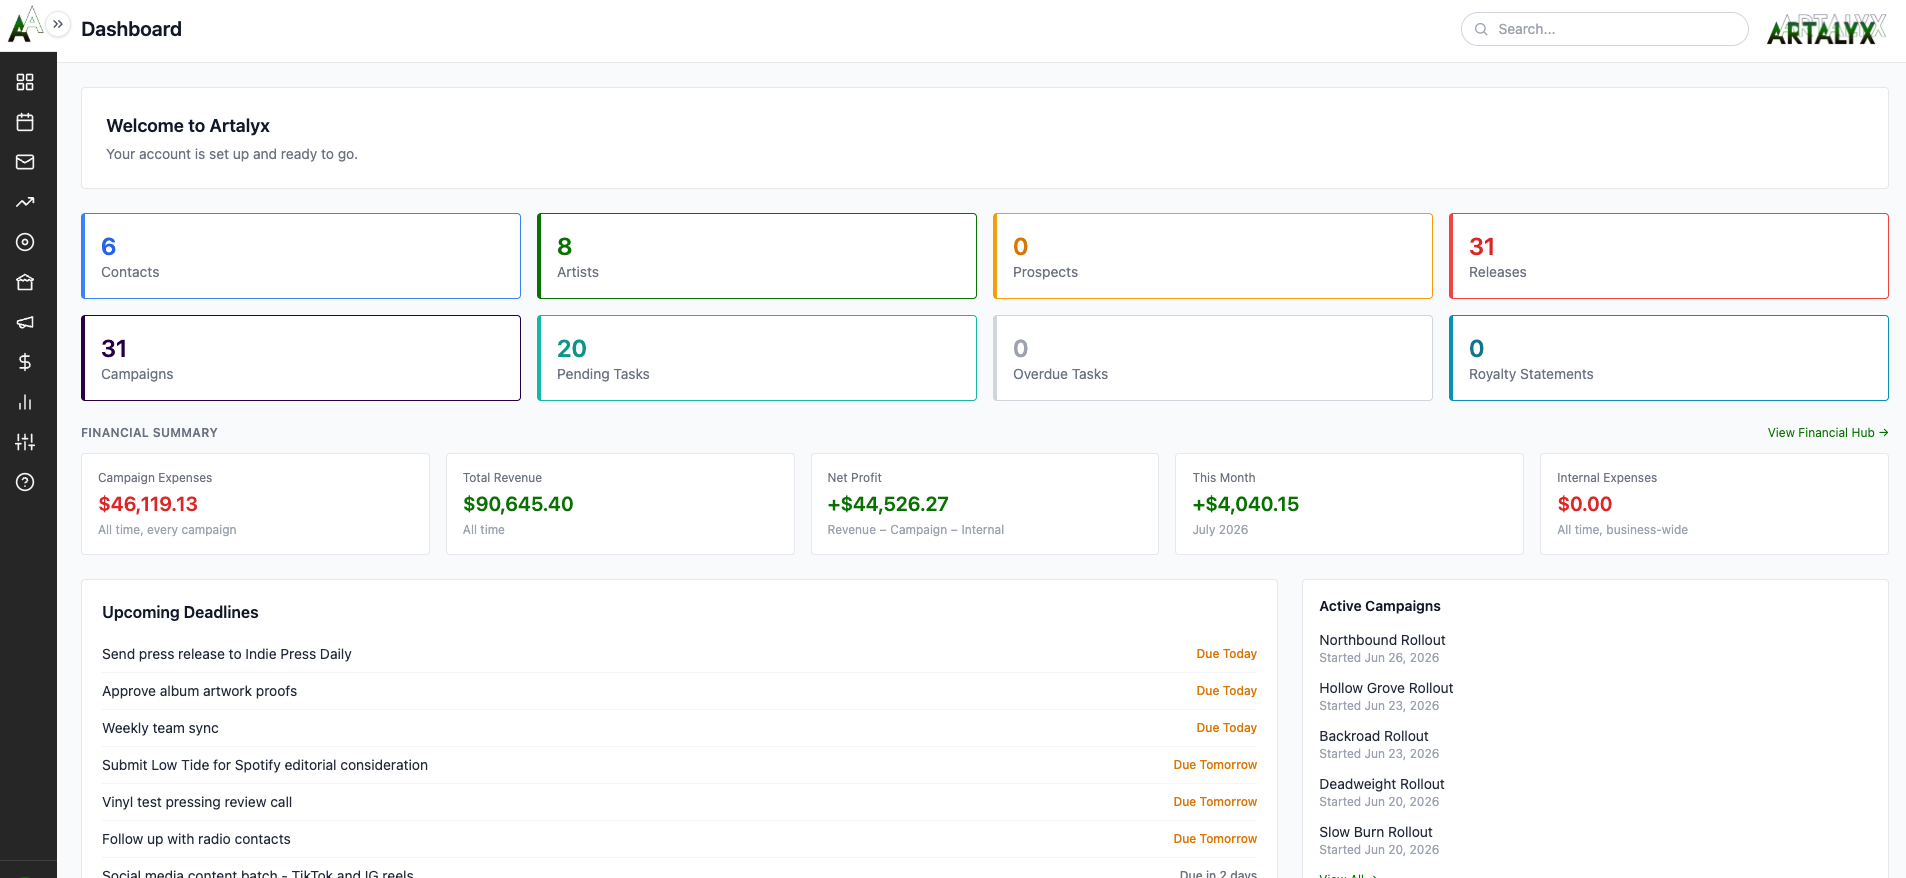1906x878 pixels.
Task: Open the bar chart analytics icon
Action: click(25, 402)
